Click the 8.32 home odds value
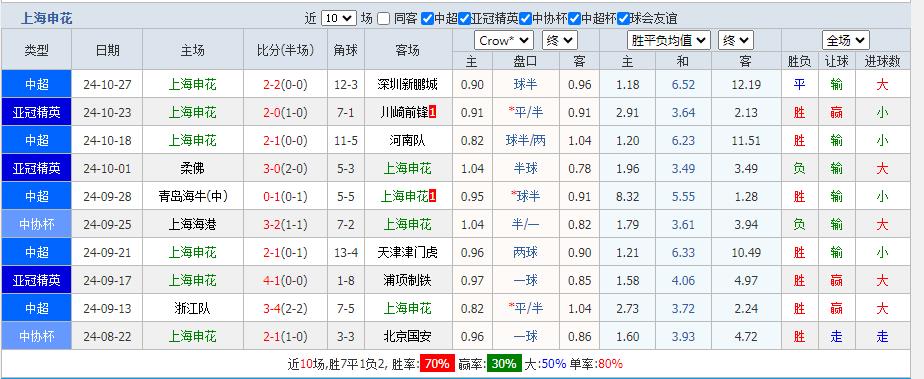This screenshot has width=924, height=379. tap(628, 196)
